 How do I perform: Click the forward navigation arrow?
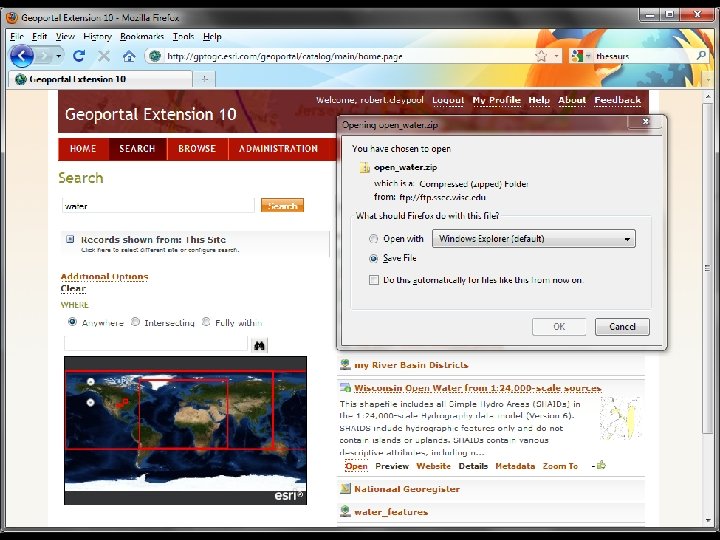[x=44, y=56]
